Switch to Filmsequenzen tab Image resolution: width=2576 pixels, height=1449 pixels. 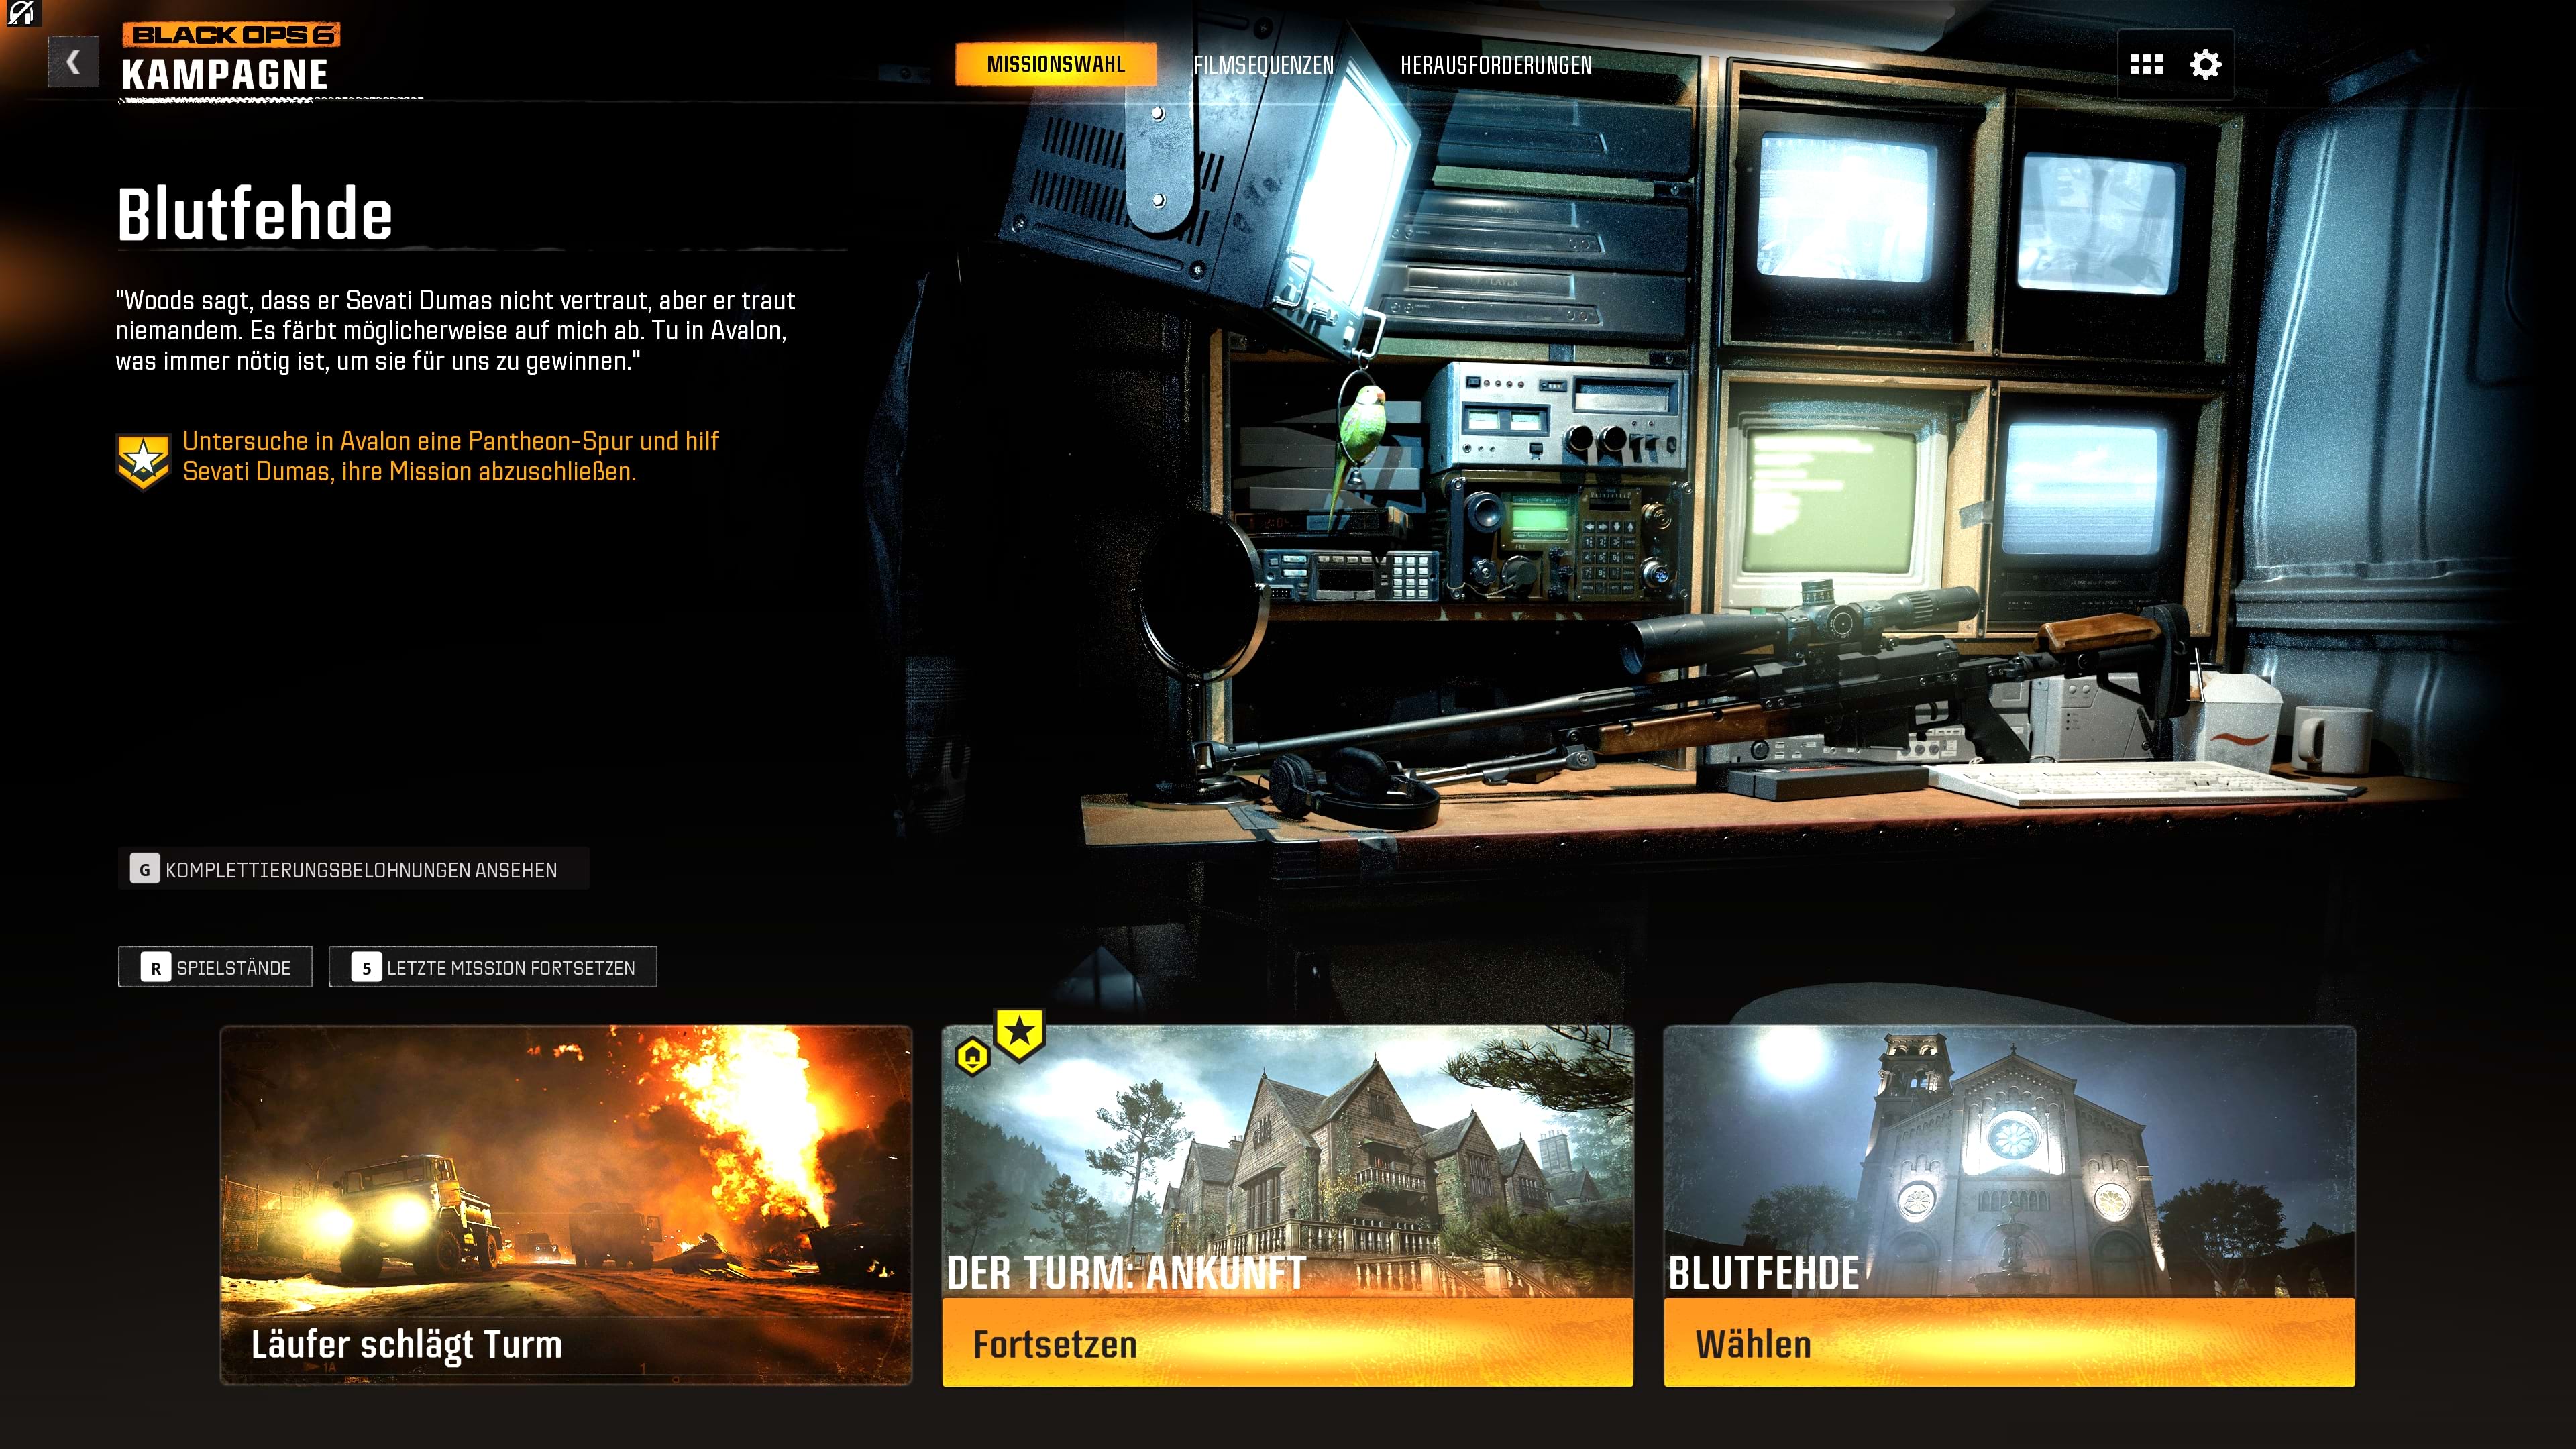(1263, 65)
